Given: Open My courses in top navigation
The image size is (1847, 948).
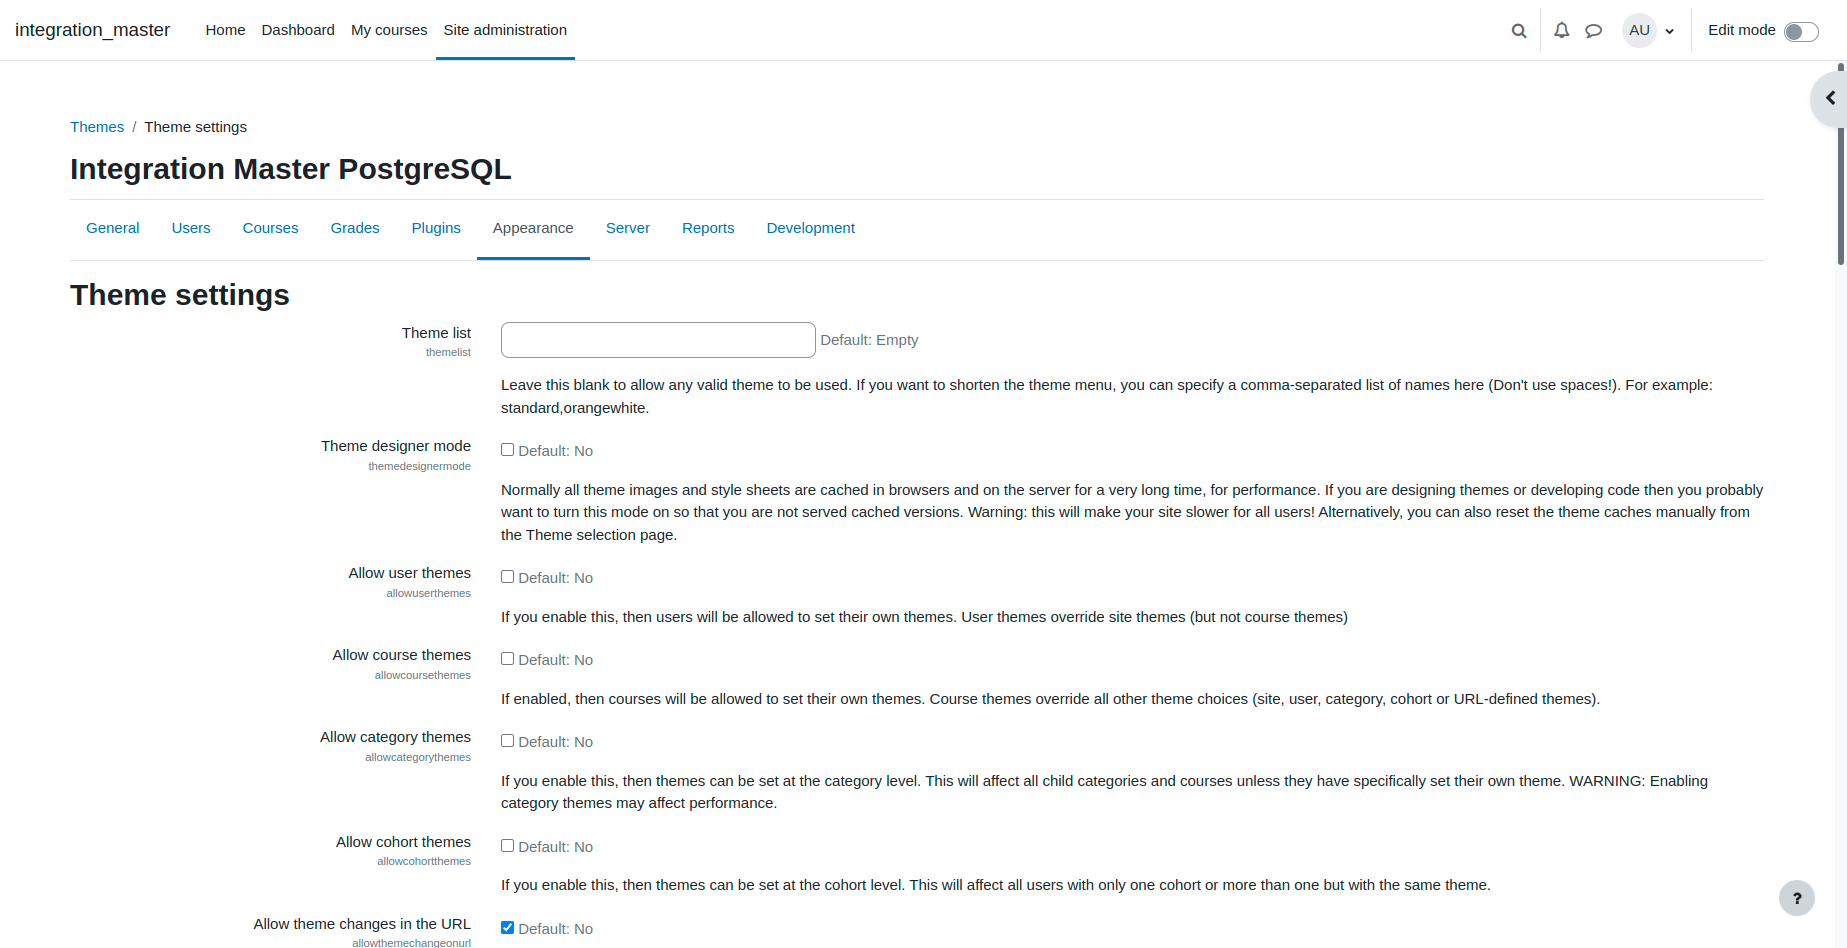Looking at the screenshot, I should point(389,30).
